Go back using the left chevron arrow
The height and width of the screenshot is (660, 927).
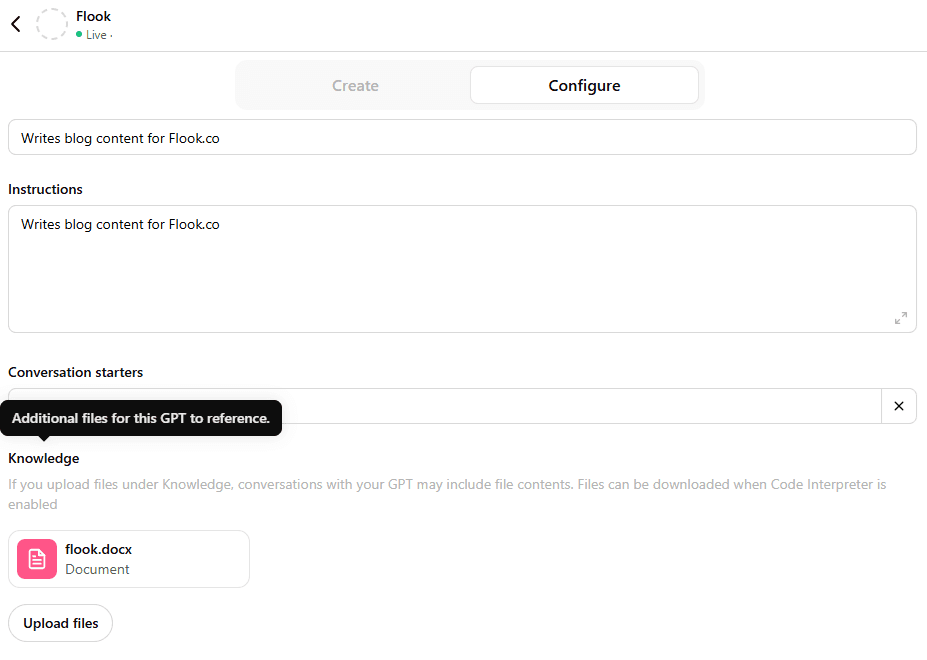coord(16,24)
